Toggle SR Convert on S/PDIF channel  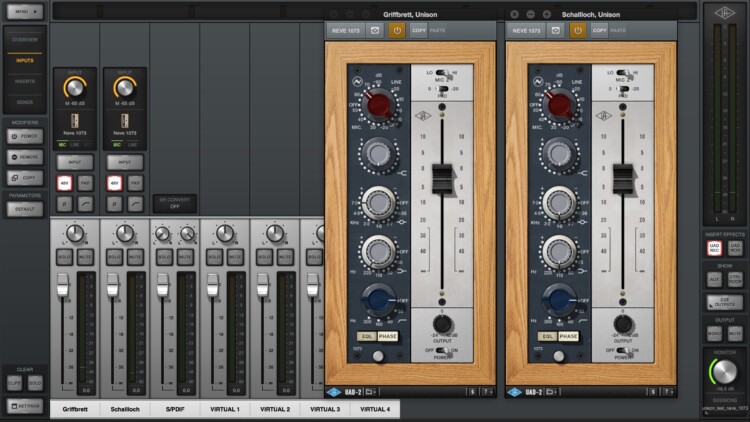tap(175, 203)
